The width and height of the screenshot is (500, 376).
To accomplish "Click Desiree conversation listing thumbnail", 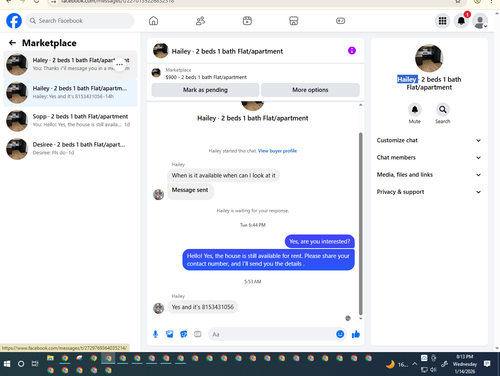I will (17, 149).
